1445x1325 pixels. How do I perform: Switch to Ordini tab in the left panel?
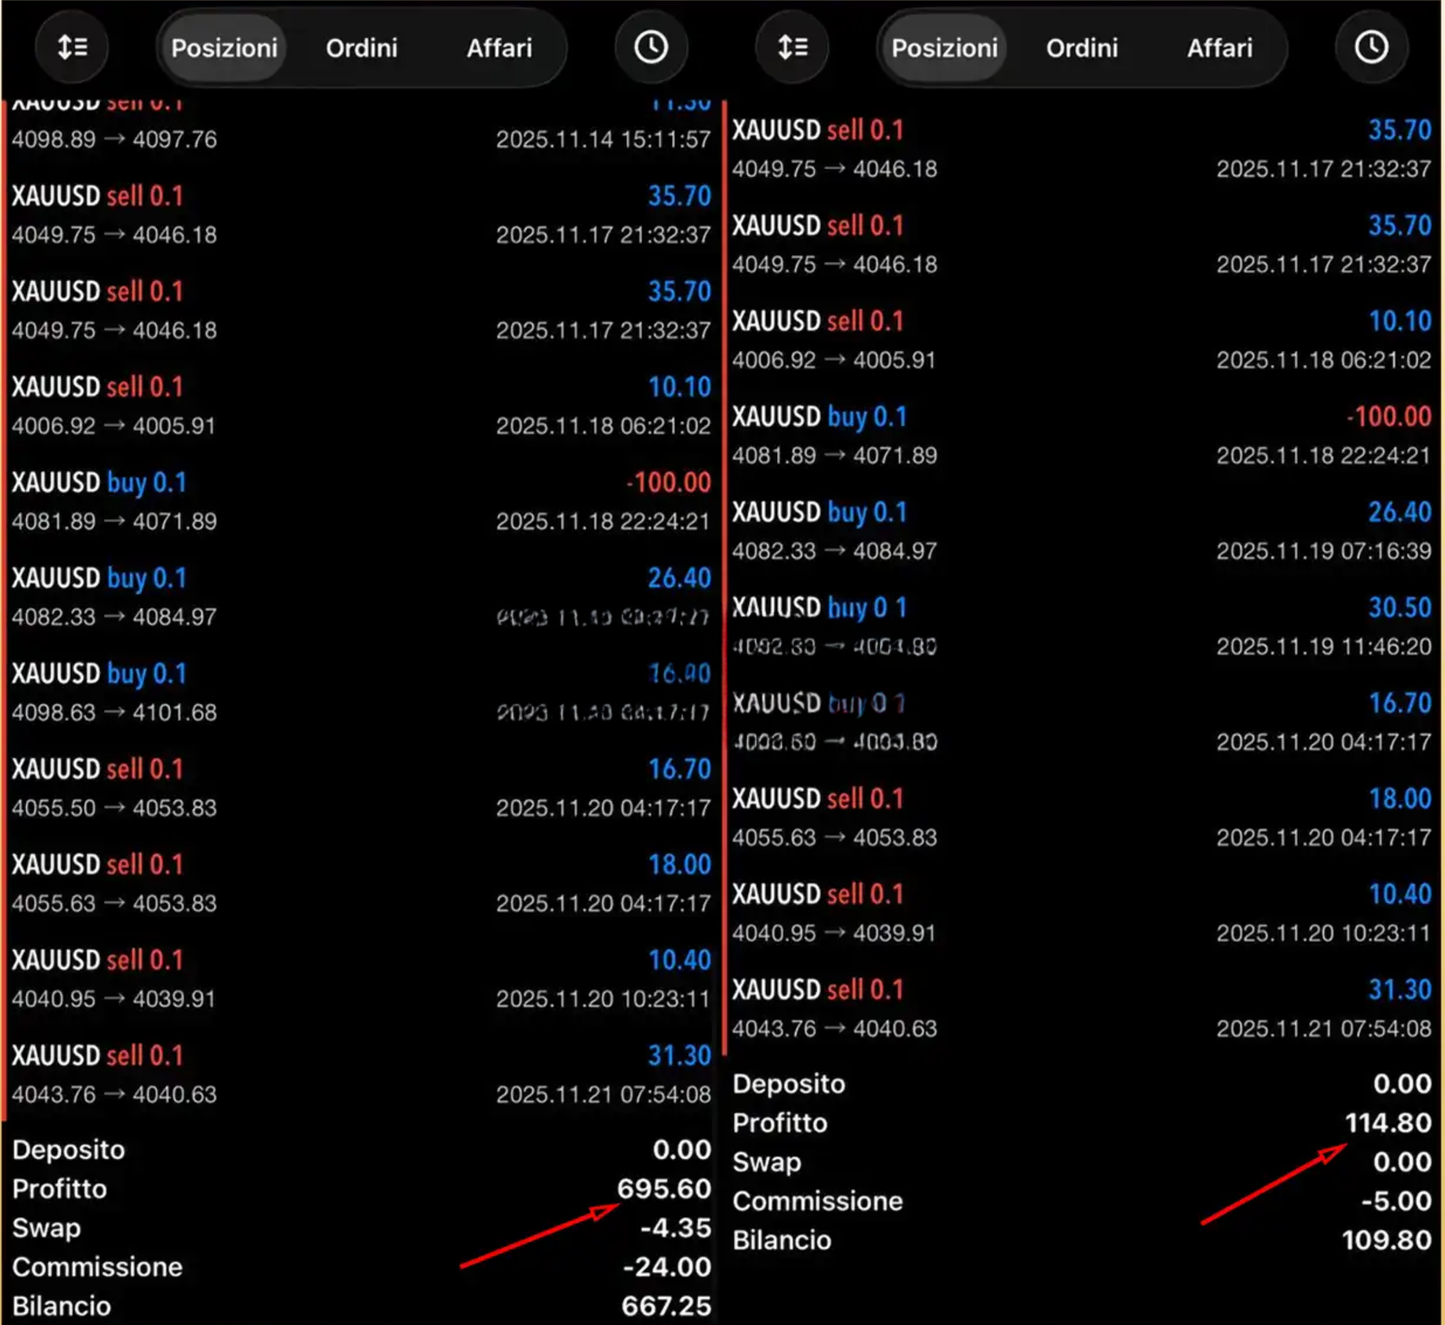tap(361, 48)
